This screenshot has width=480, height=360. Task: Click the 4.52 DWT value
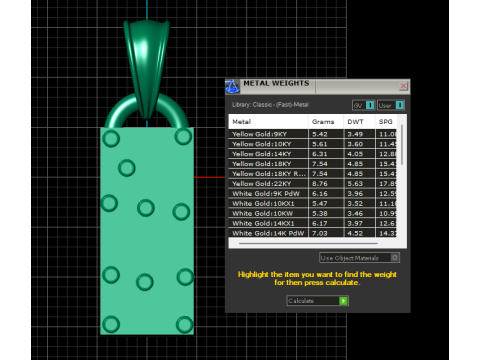coord(355,233)
